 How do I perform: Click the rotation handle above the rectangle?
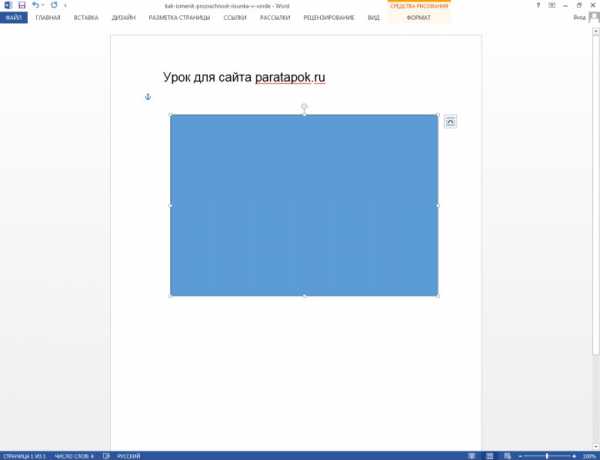[x=304, y=106]
